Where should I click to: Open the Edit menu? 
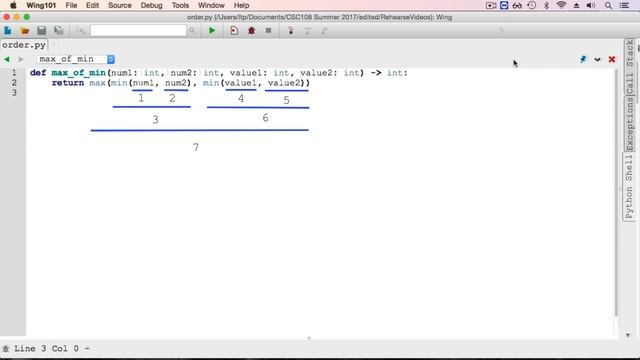[92, 5]
